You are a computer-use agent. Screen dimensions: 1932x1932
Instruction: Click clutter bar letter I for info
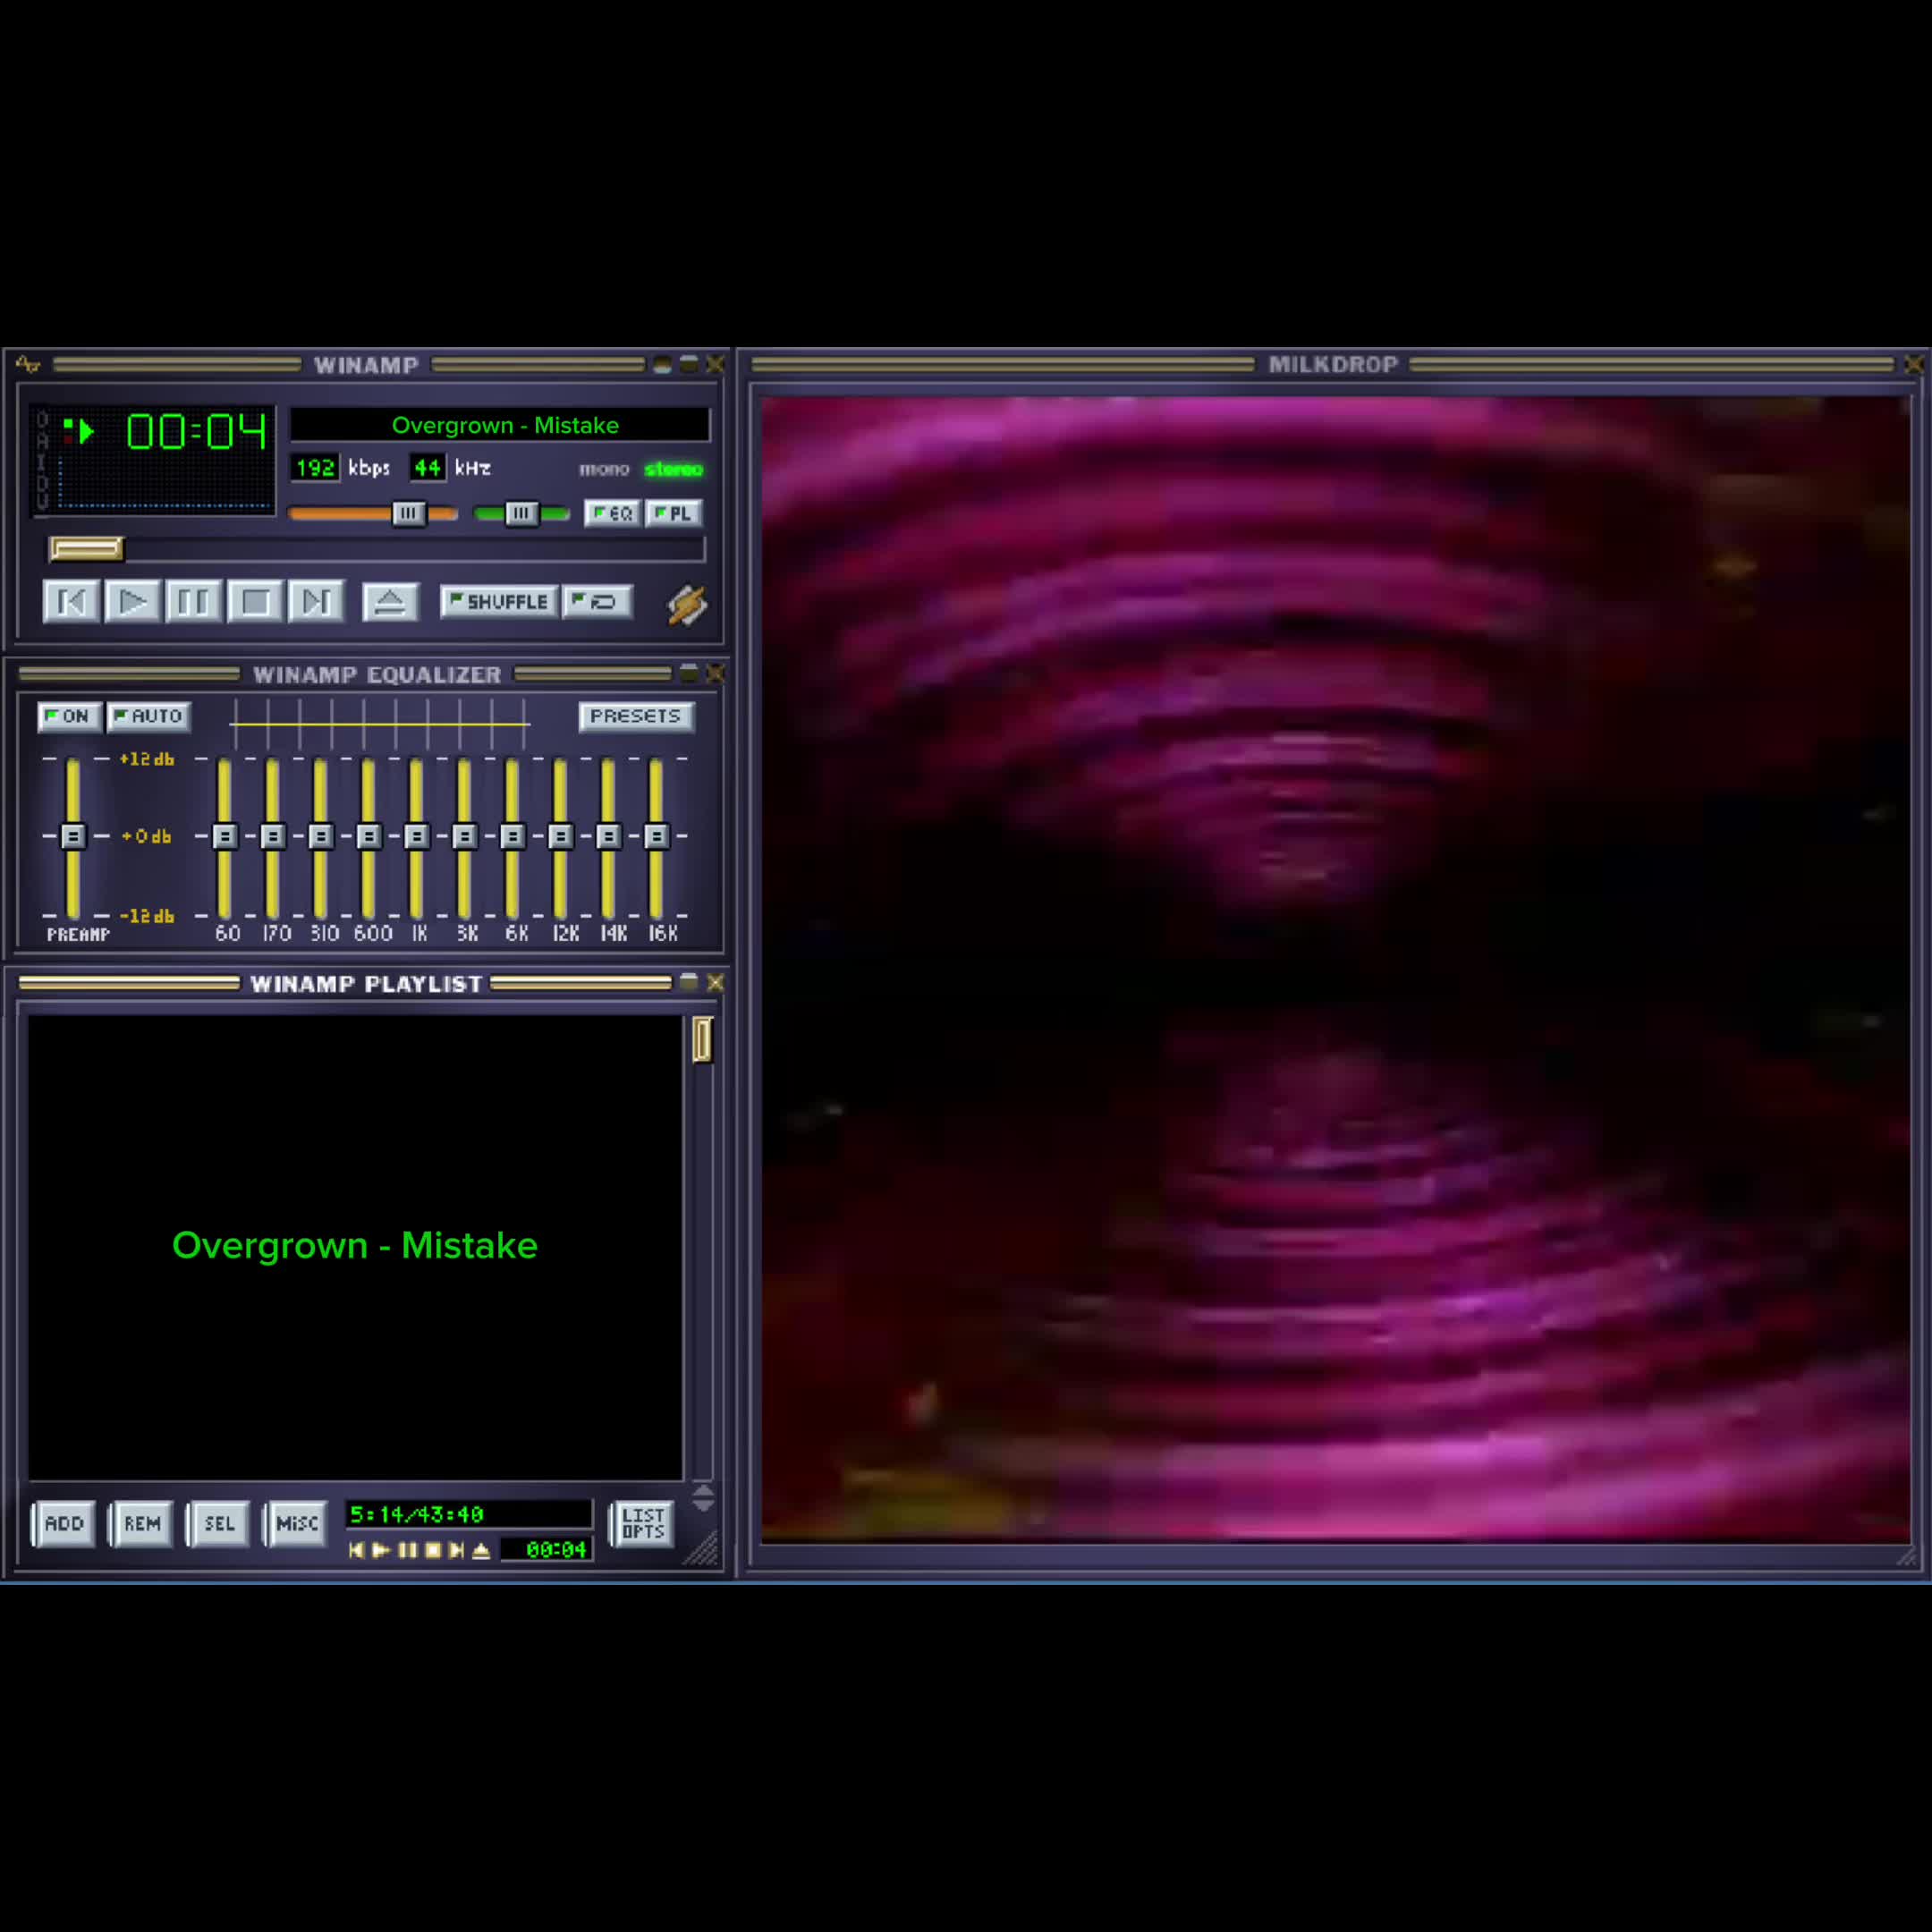click(42, 461)
